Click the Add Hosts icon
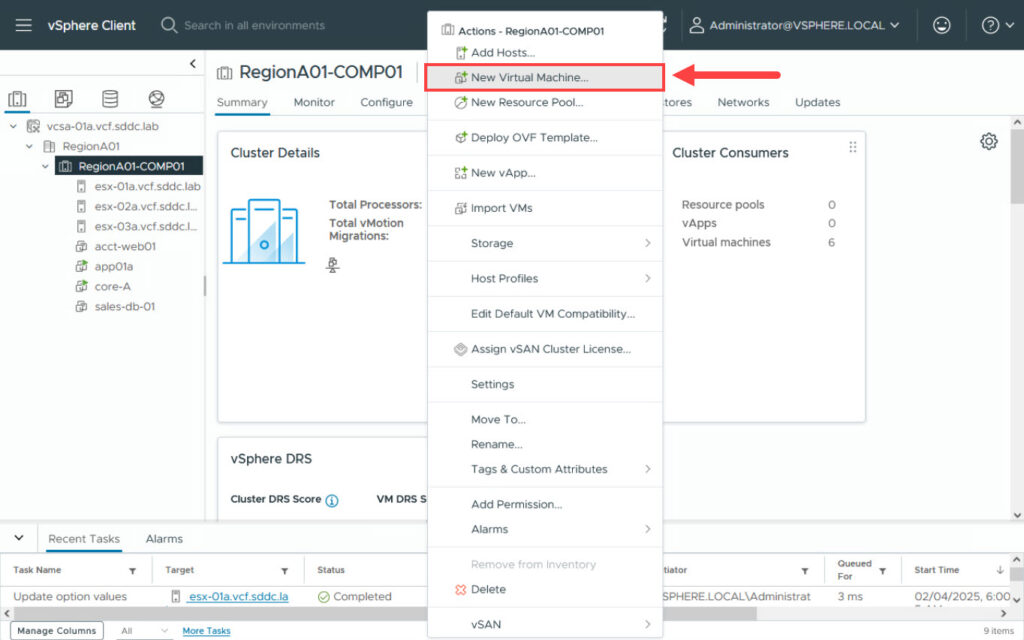The height and width of the screenshot is (640, 1024). (x=461, y=52)
